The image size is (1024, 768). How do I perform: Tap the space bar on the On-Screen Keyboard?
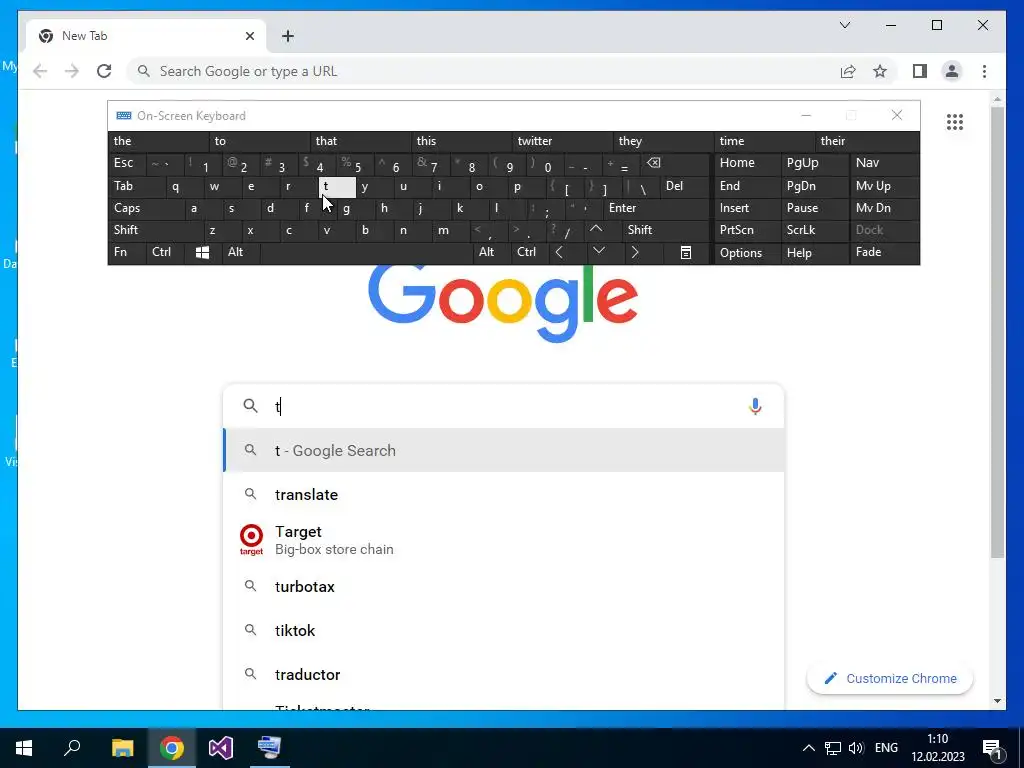pos(366,252)
